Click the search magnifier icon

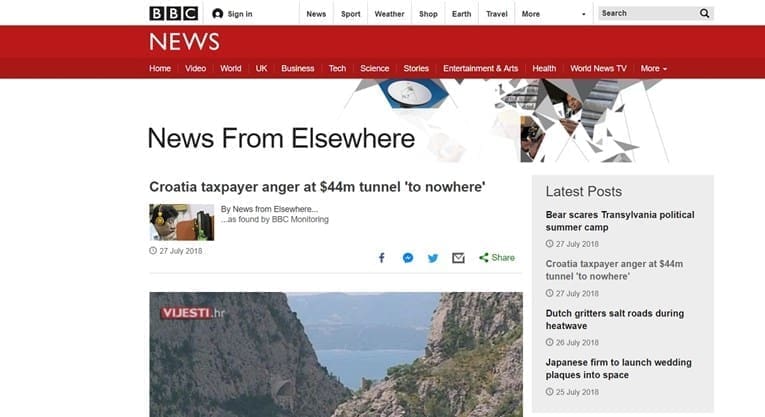[705, 13]
